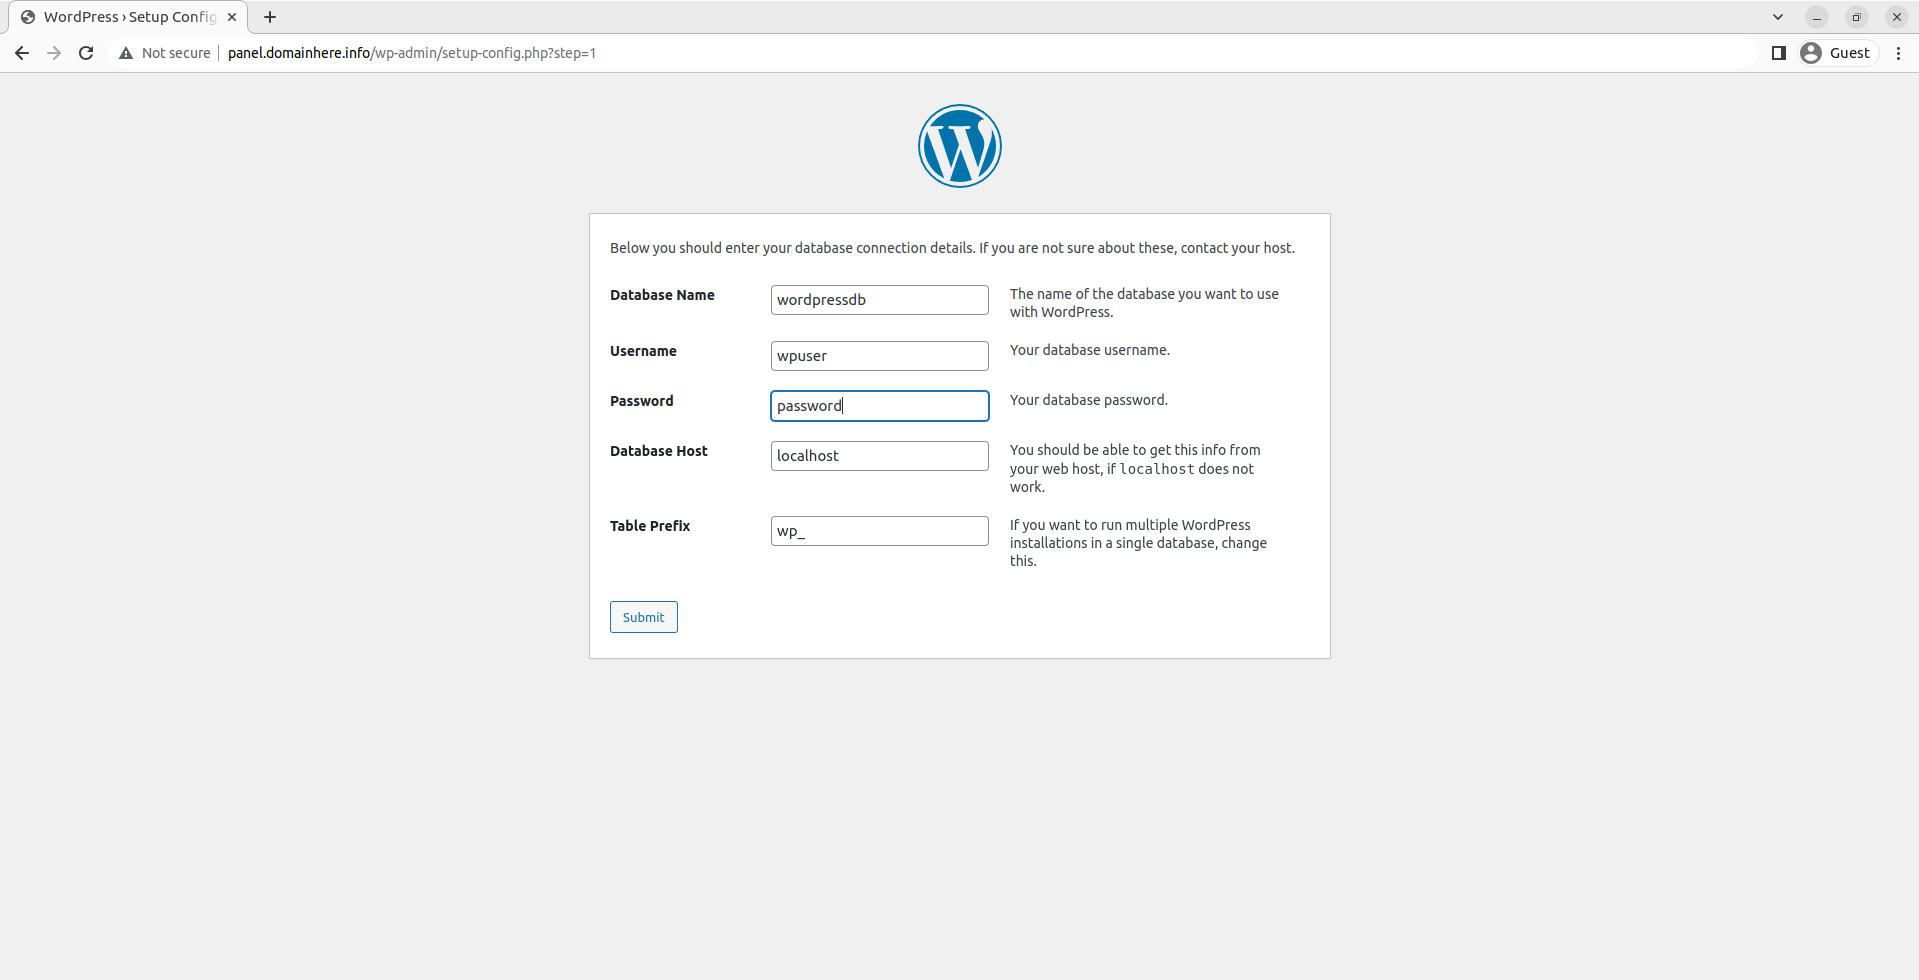Click 'Your database username.' help text
Viewport: 1919px width, 980px height.
[1090, 350]
